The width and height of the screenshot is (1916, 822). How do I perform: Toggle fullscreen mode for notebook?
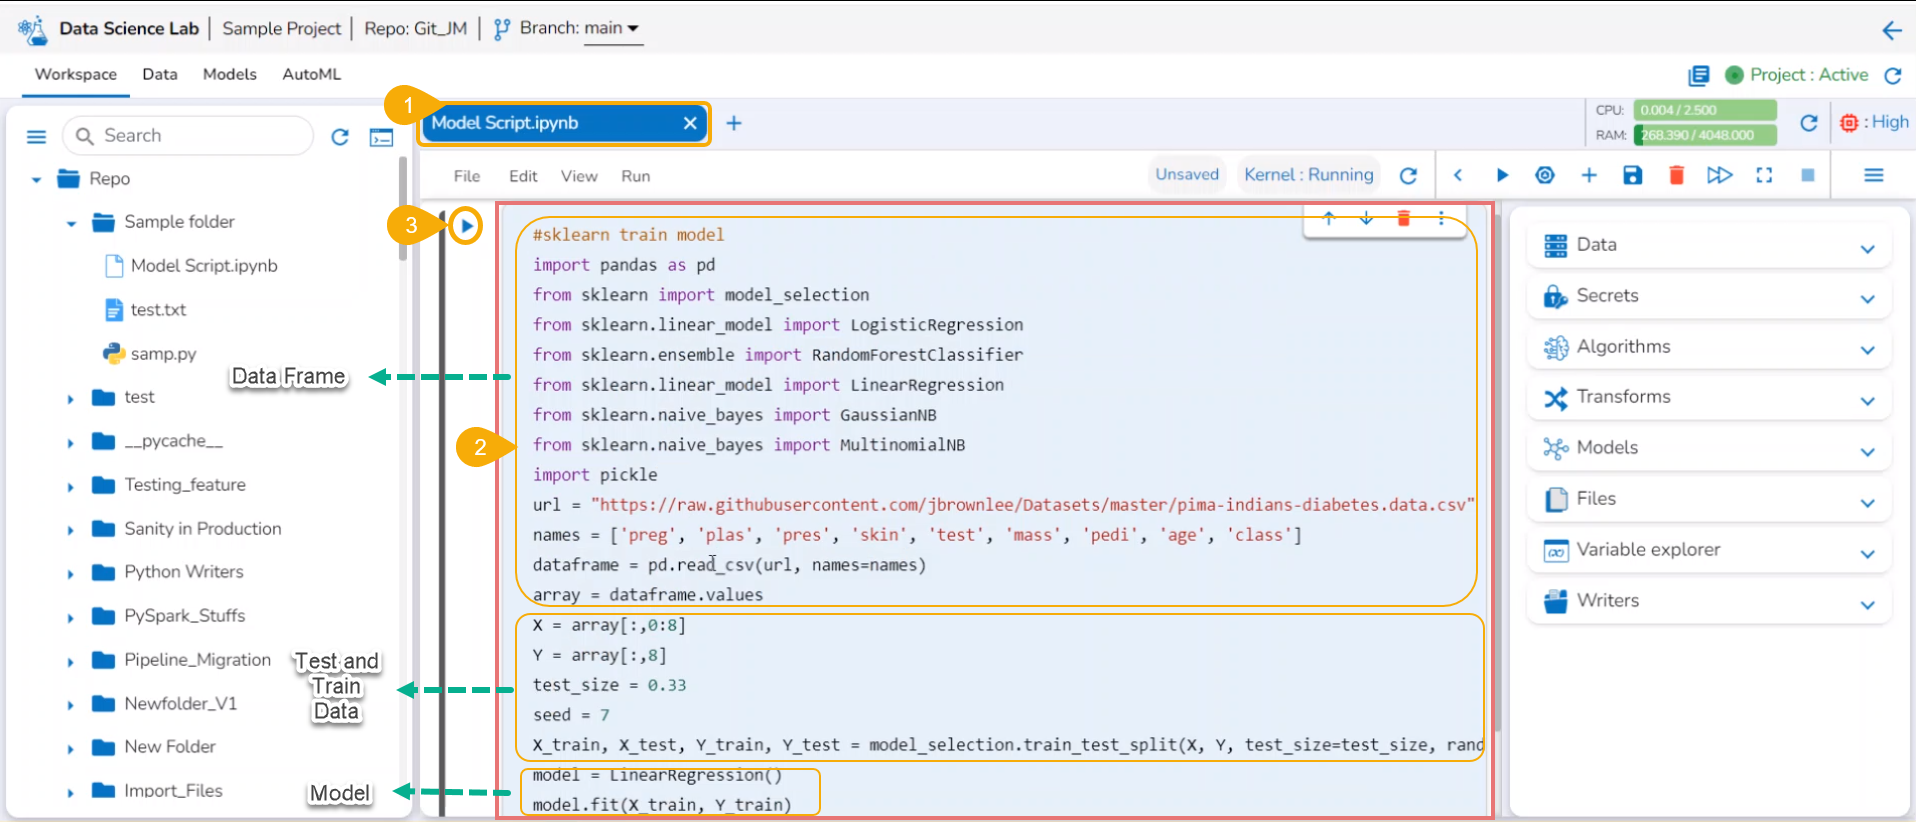pos(1764,176)
